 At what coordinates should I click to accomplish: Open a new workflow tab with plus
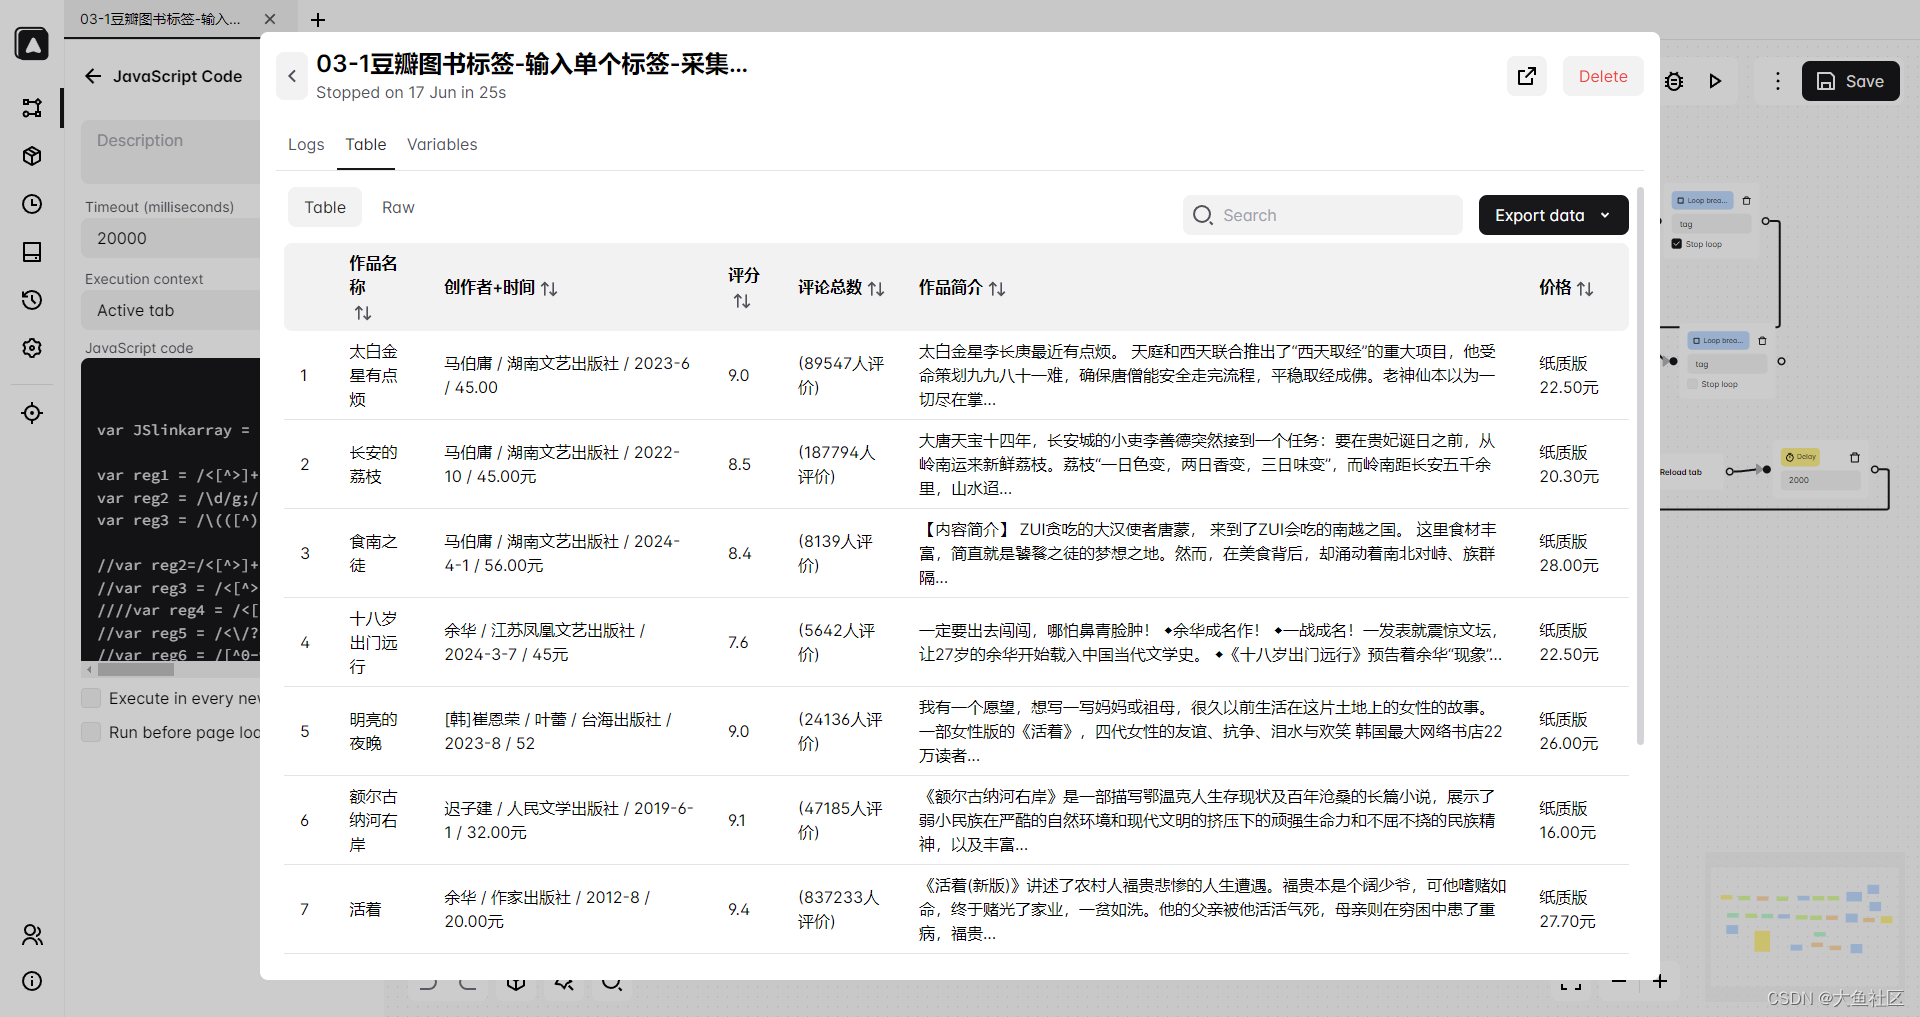point(318,20)
